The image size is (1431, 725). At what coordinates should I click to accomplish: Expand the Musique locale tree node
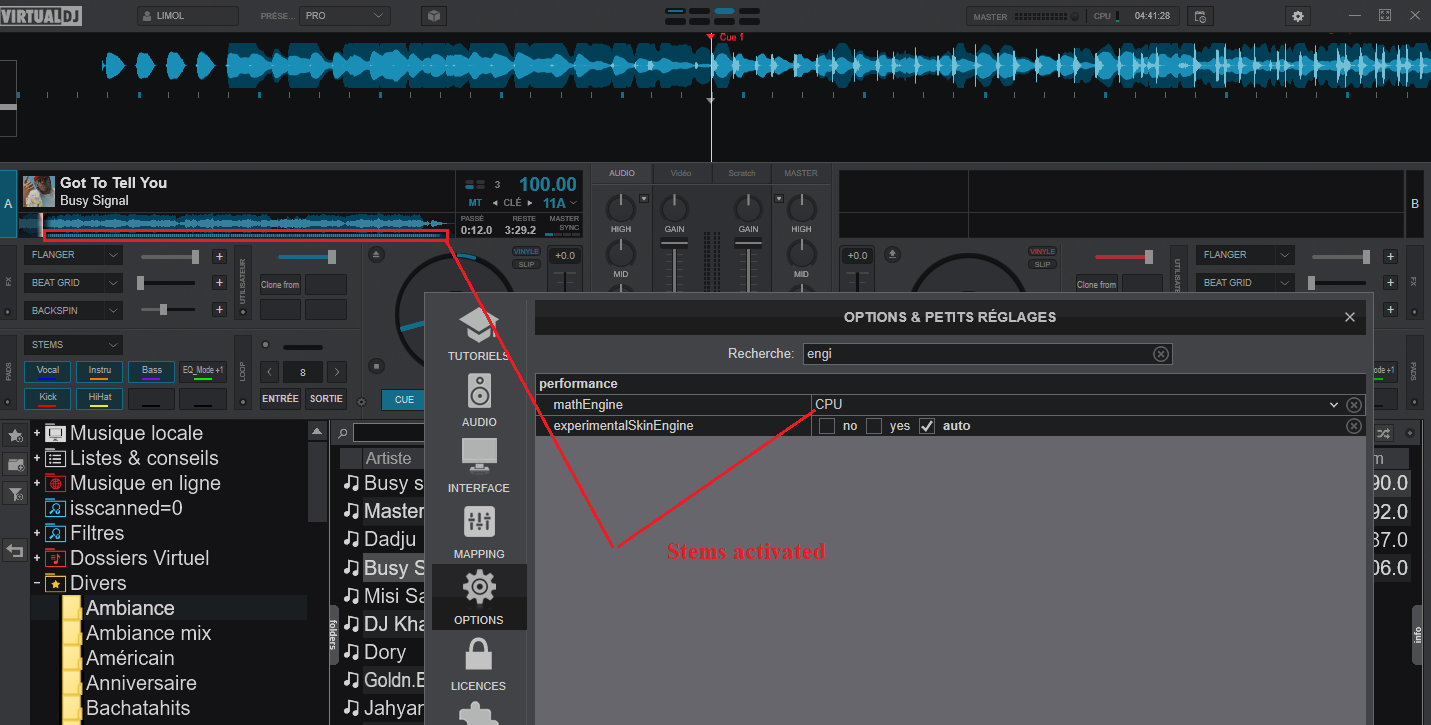[37, 433]
